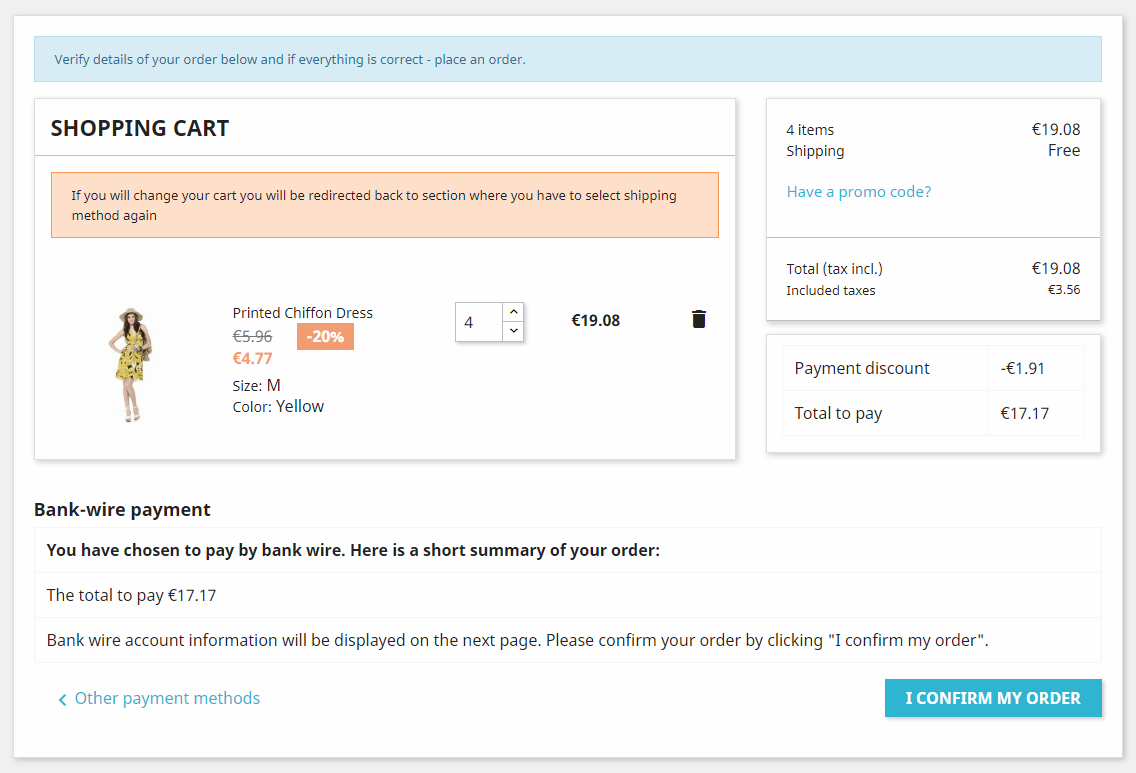
Task: Click the bold €19.08 line total in cart
Action: click(595, 321)
